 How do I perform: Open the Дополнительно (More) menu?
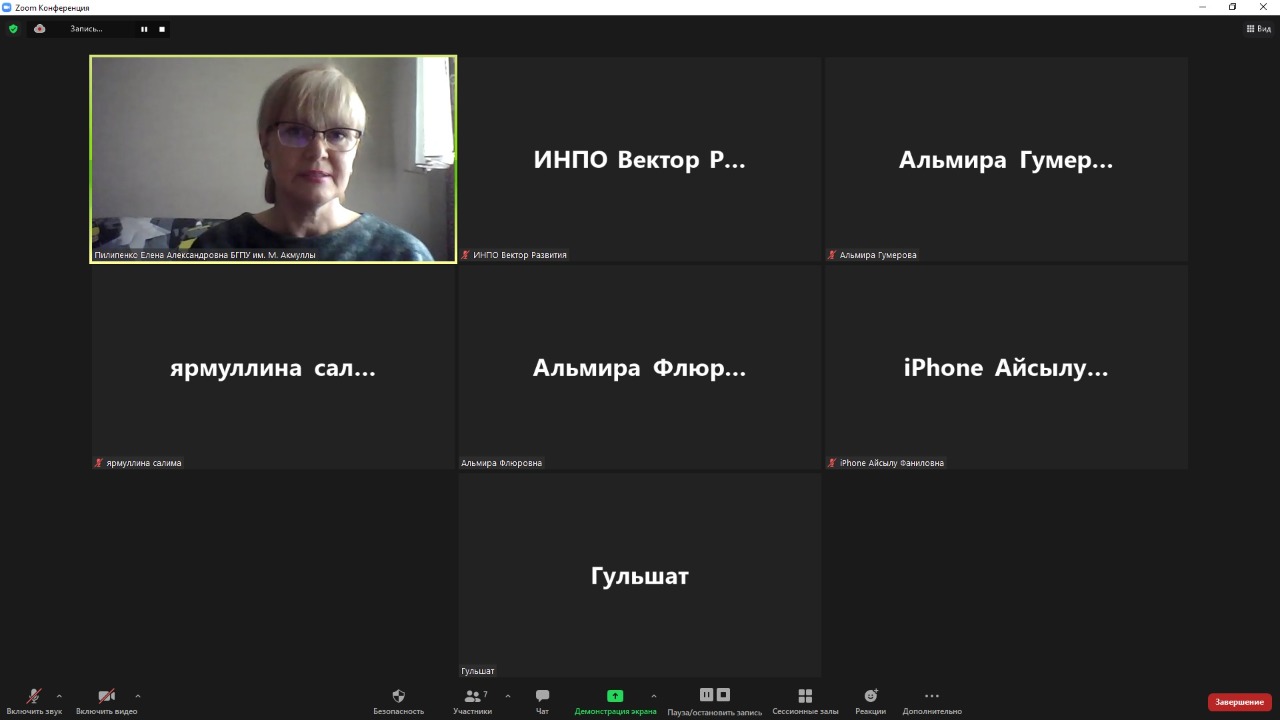point(932,697)
